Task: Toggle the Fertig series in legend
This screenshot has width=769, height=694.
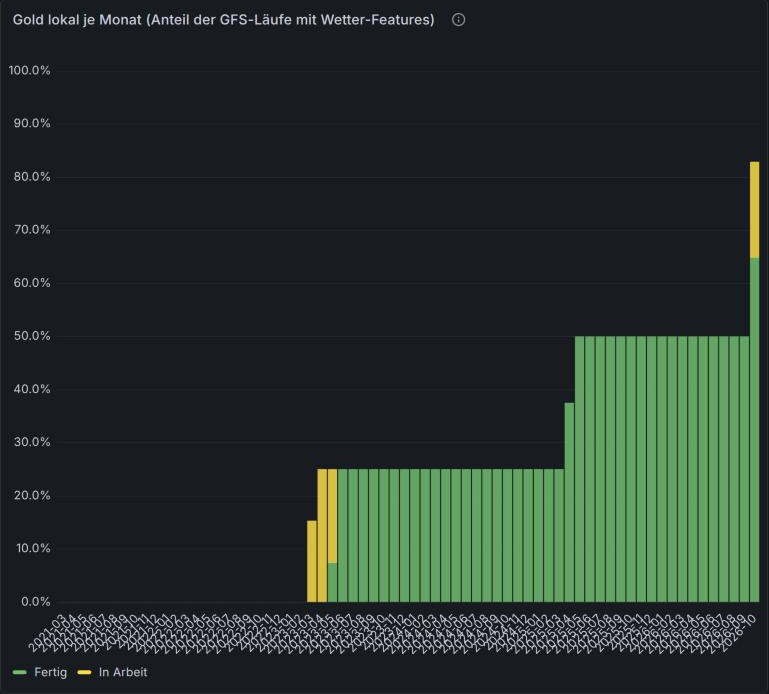Action: [x=50, y=672]
